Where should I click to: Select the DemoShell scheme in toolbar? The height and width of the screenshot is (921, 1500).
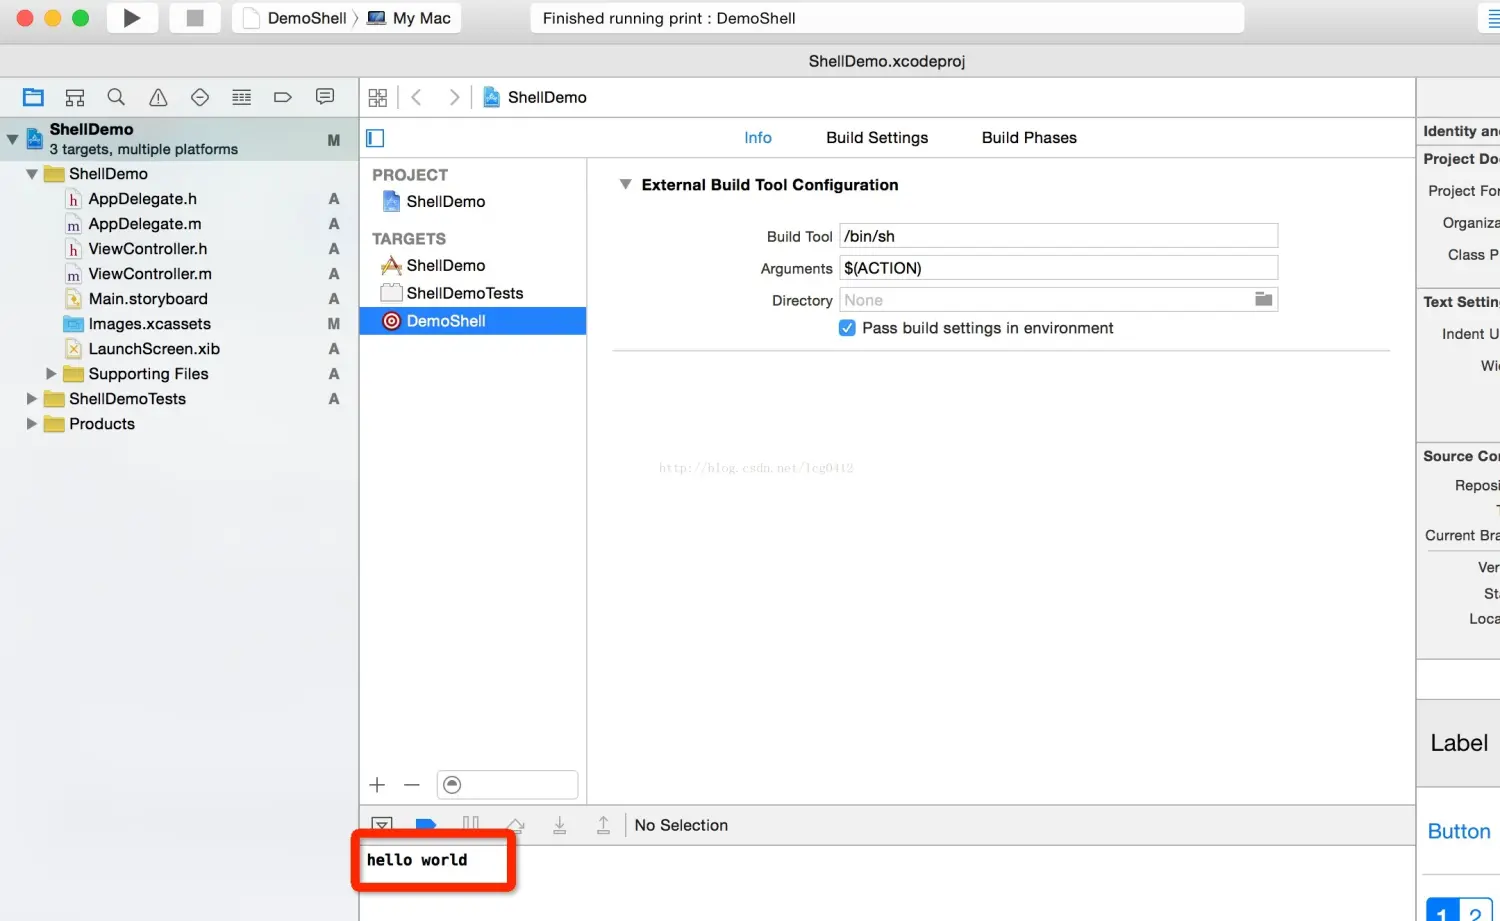click(295, 18)
